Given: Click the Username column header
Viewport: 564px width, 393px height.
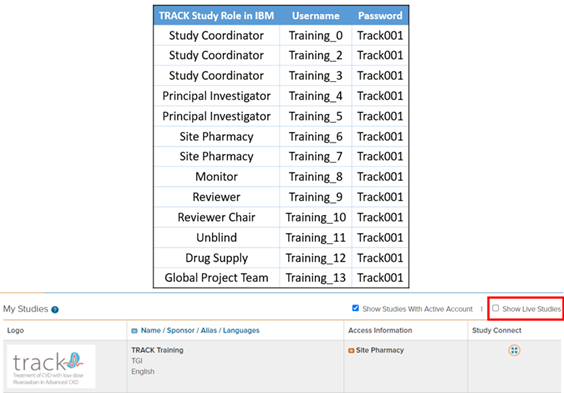Looking at the screenshot, I should pos(315,16).
